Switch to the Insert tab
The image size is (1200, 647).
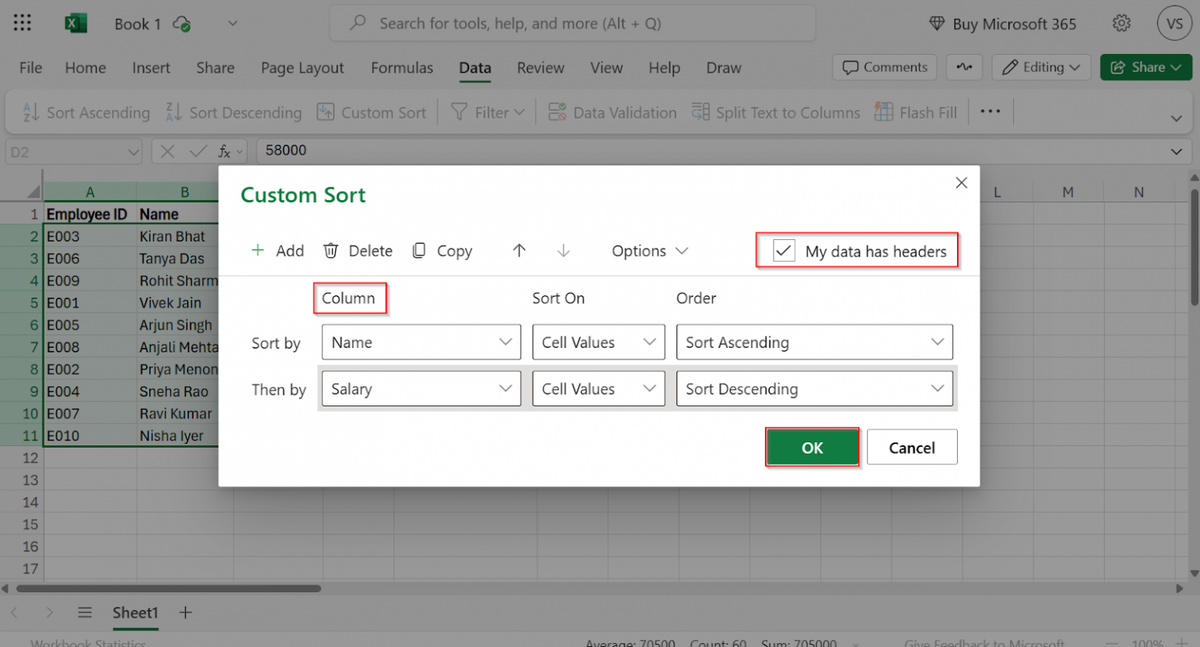(151, 67)
